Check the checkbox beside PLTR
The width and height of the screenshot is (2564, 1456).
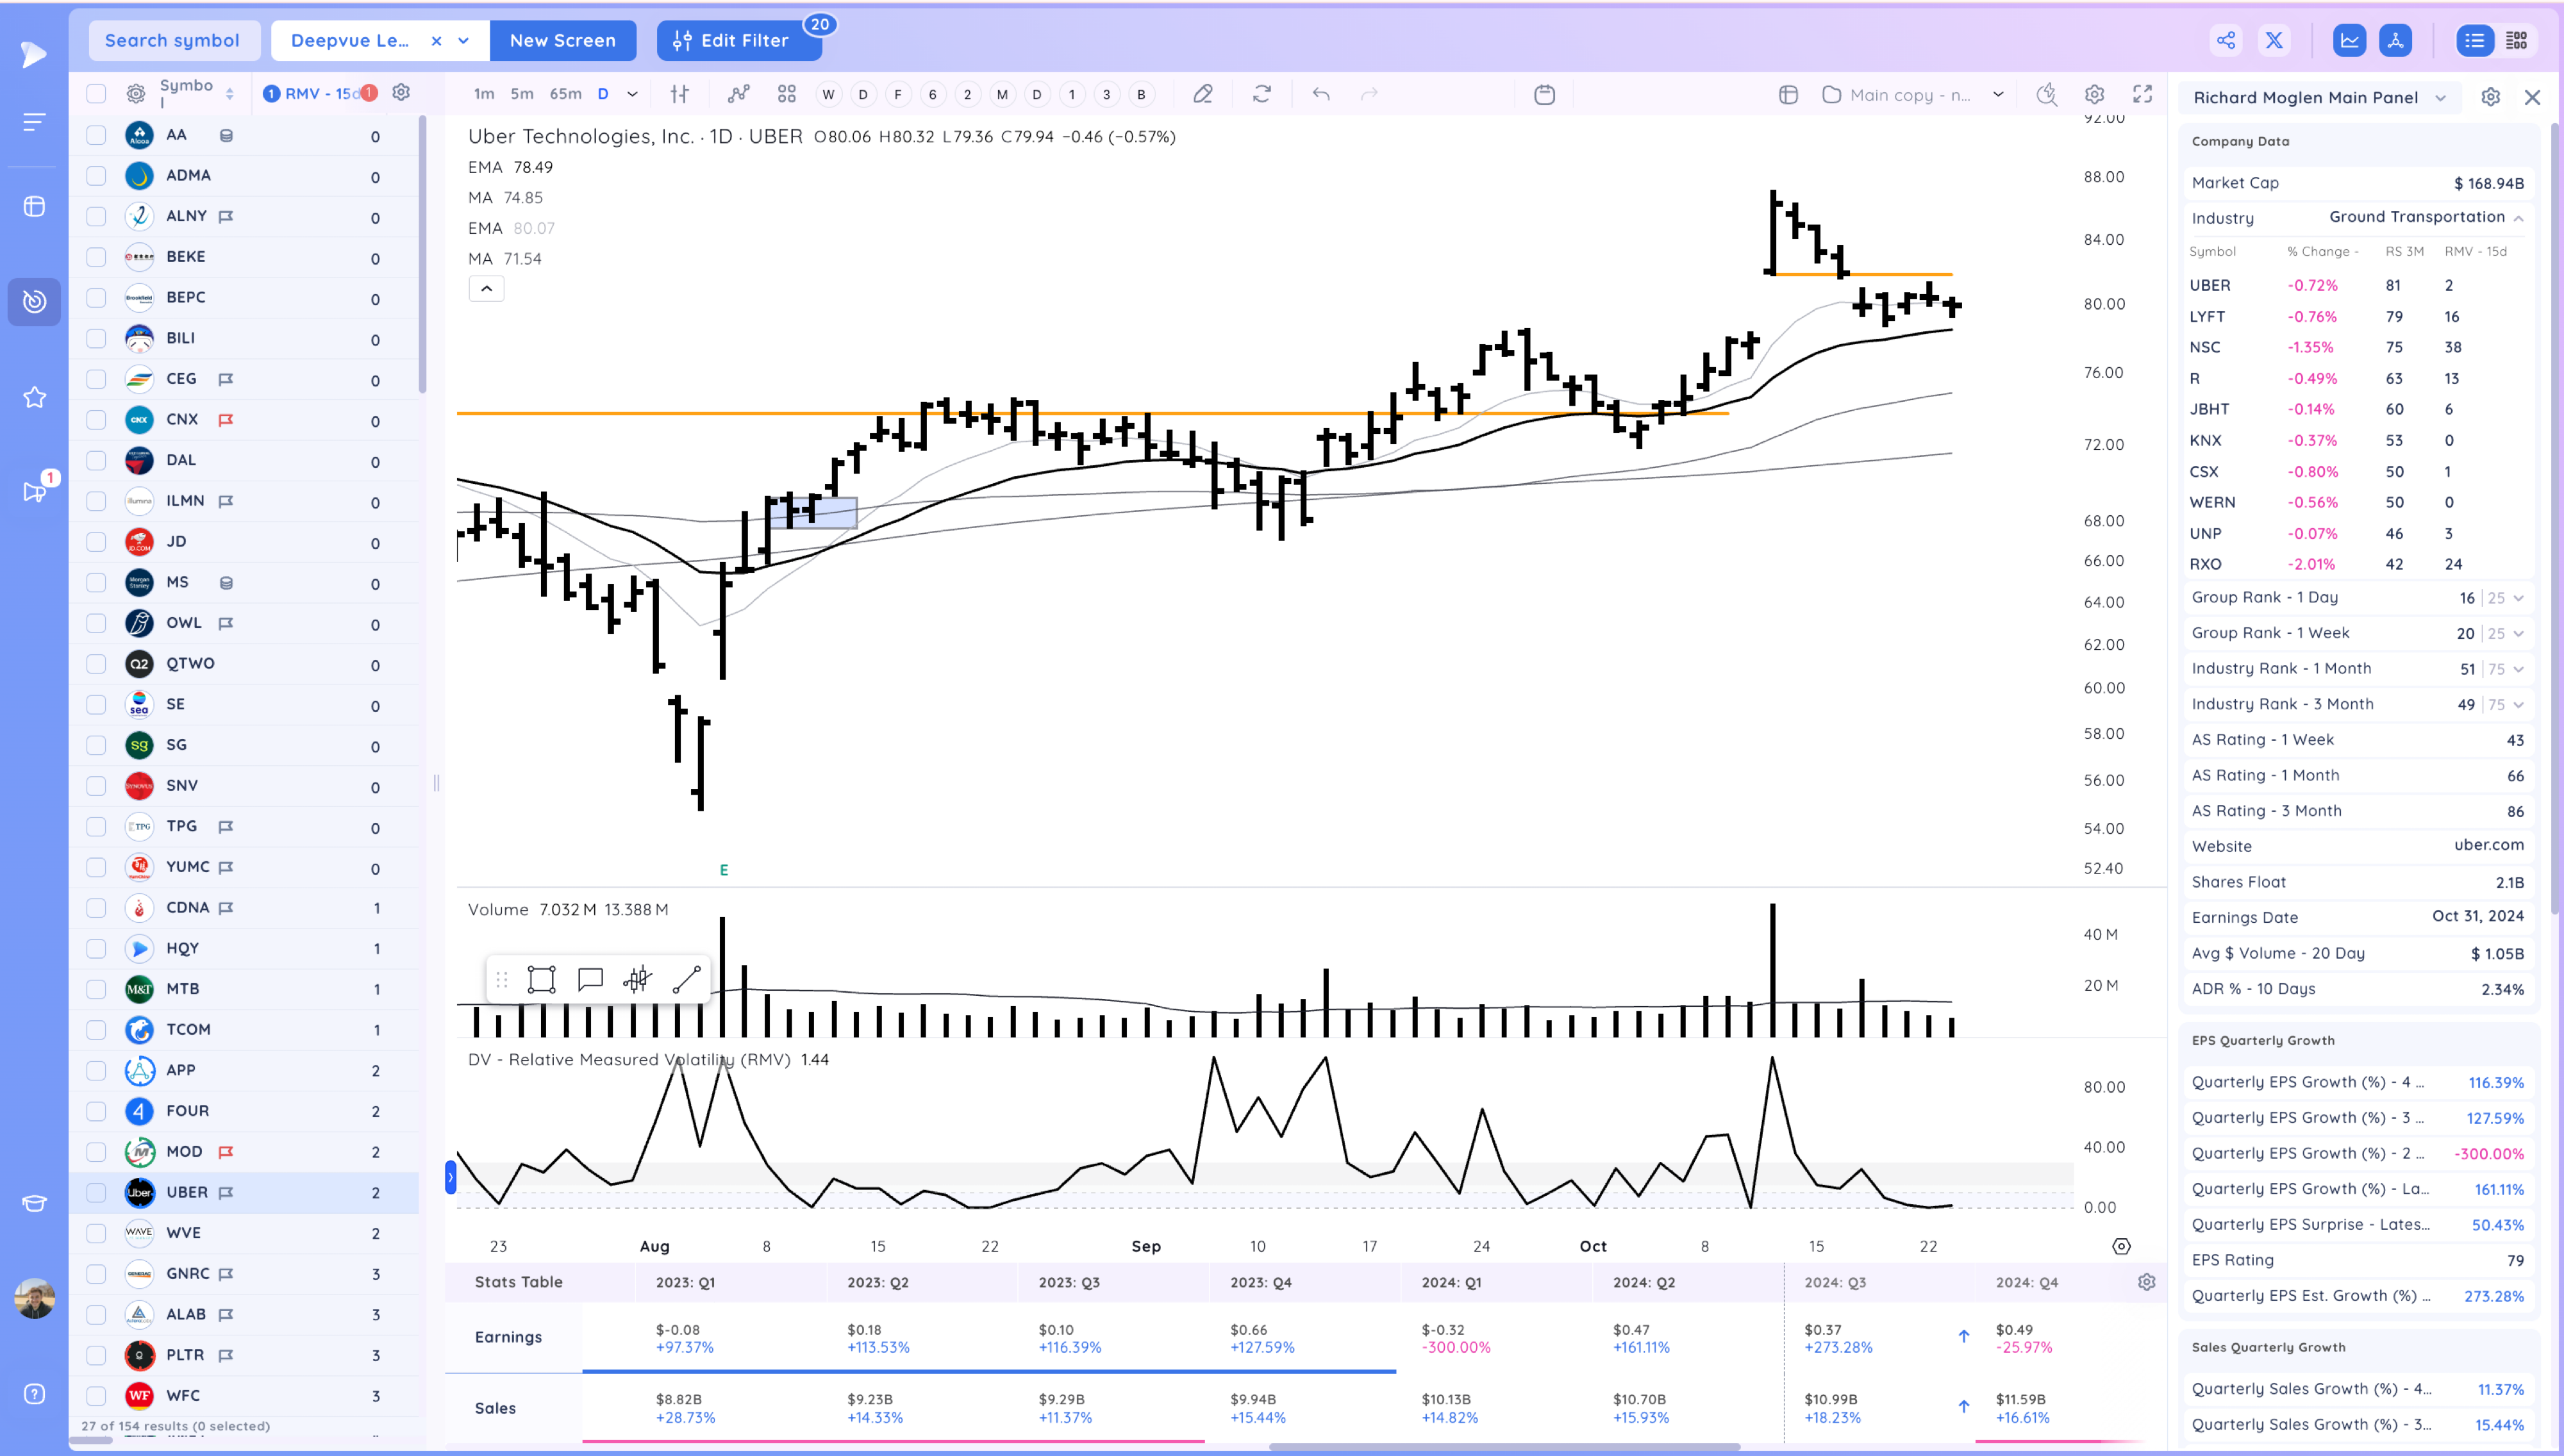95,1355
